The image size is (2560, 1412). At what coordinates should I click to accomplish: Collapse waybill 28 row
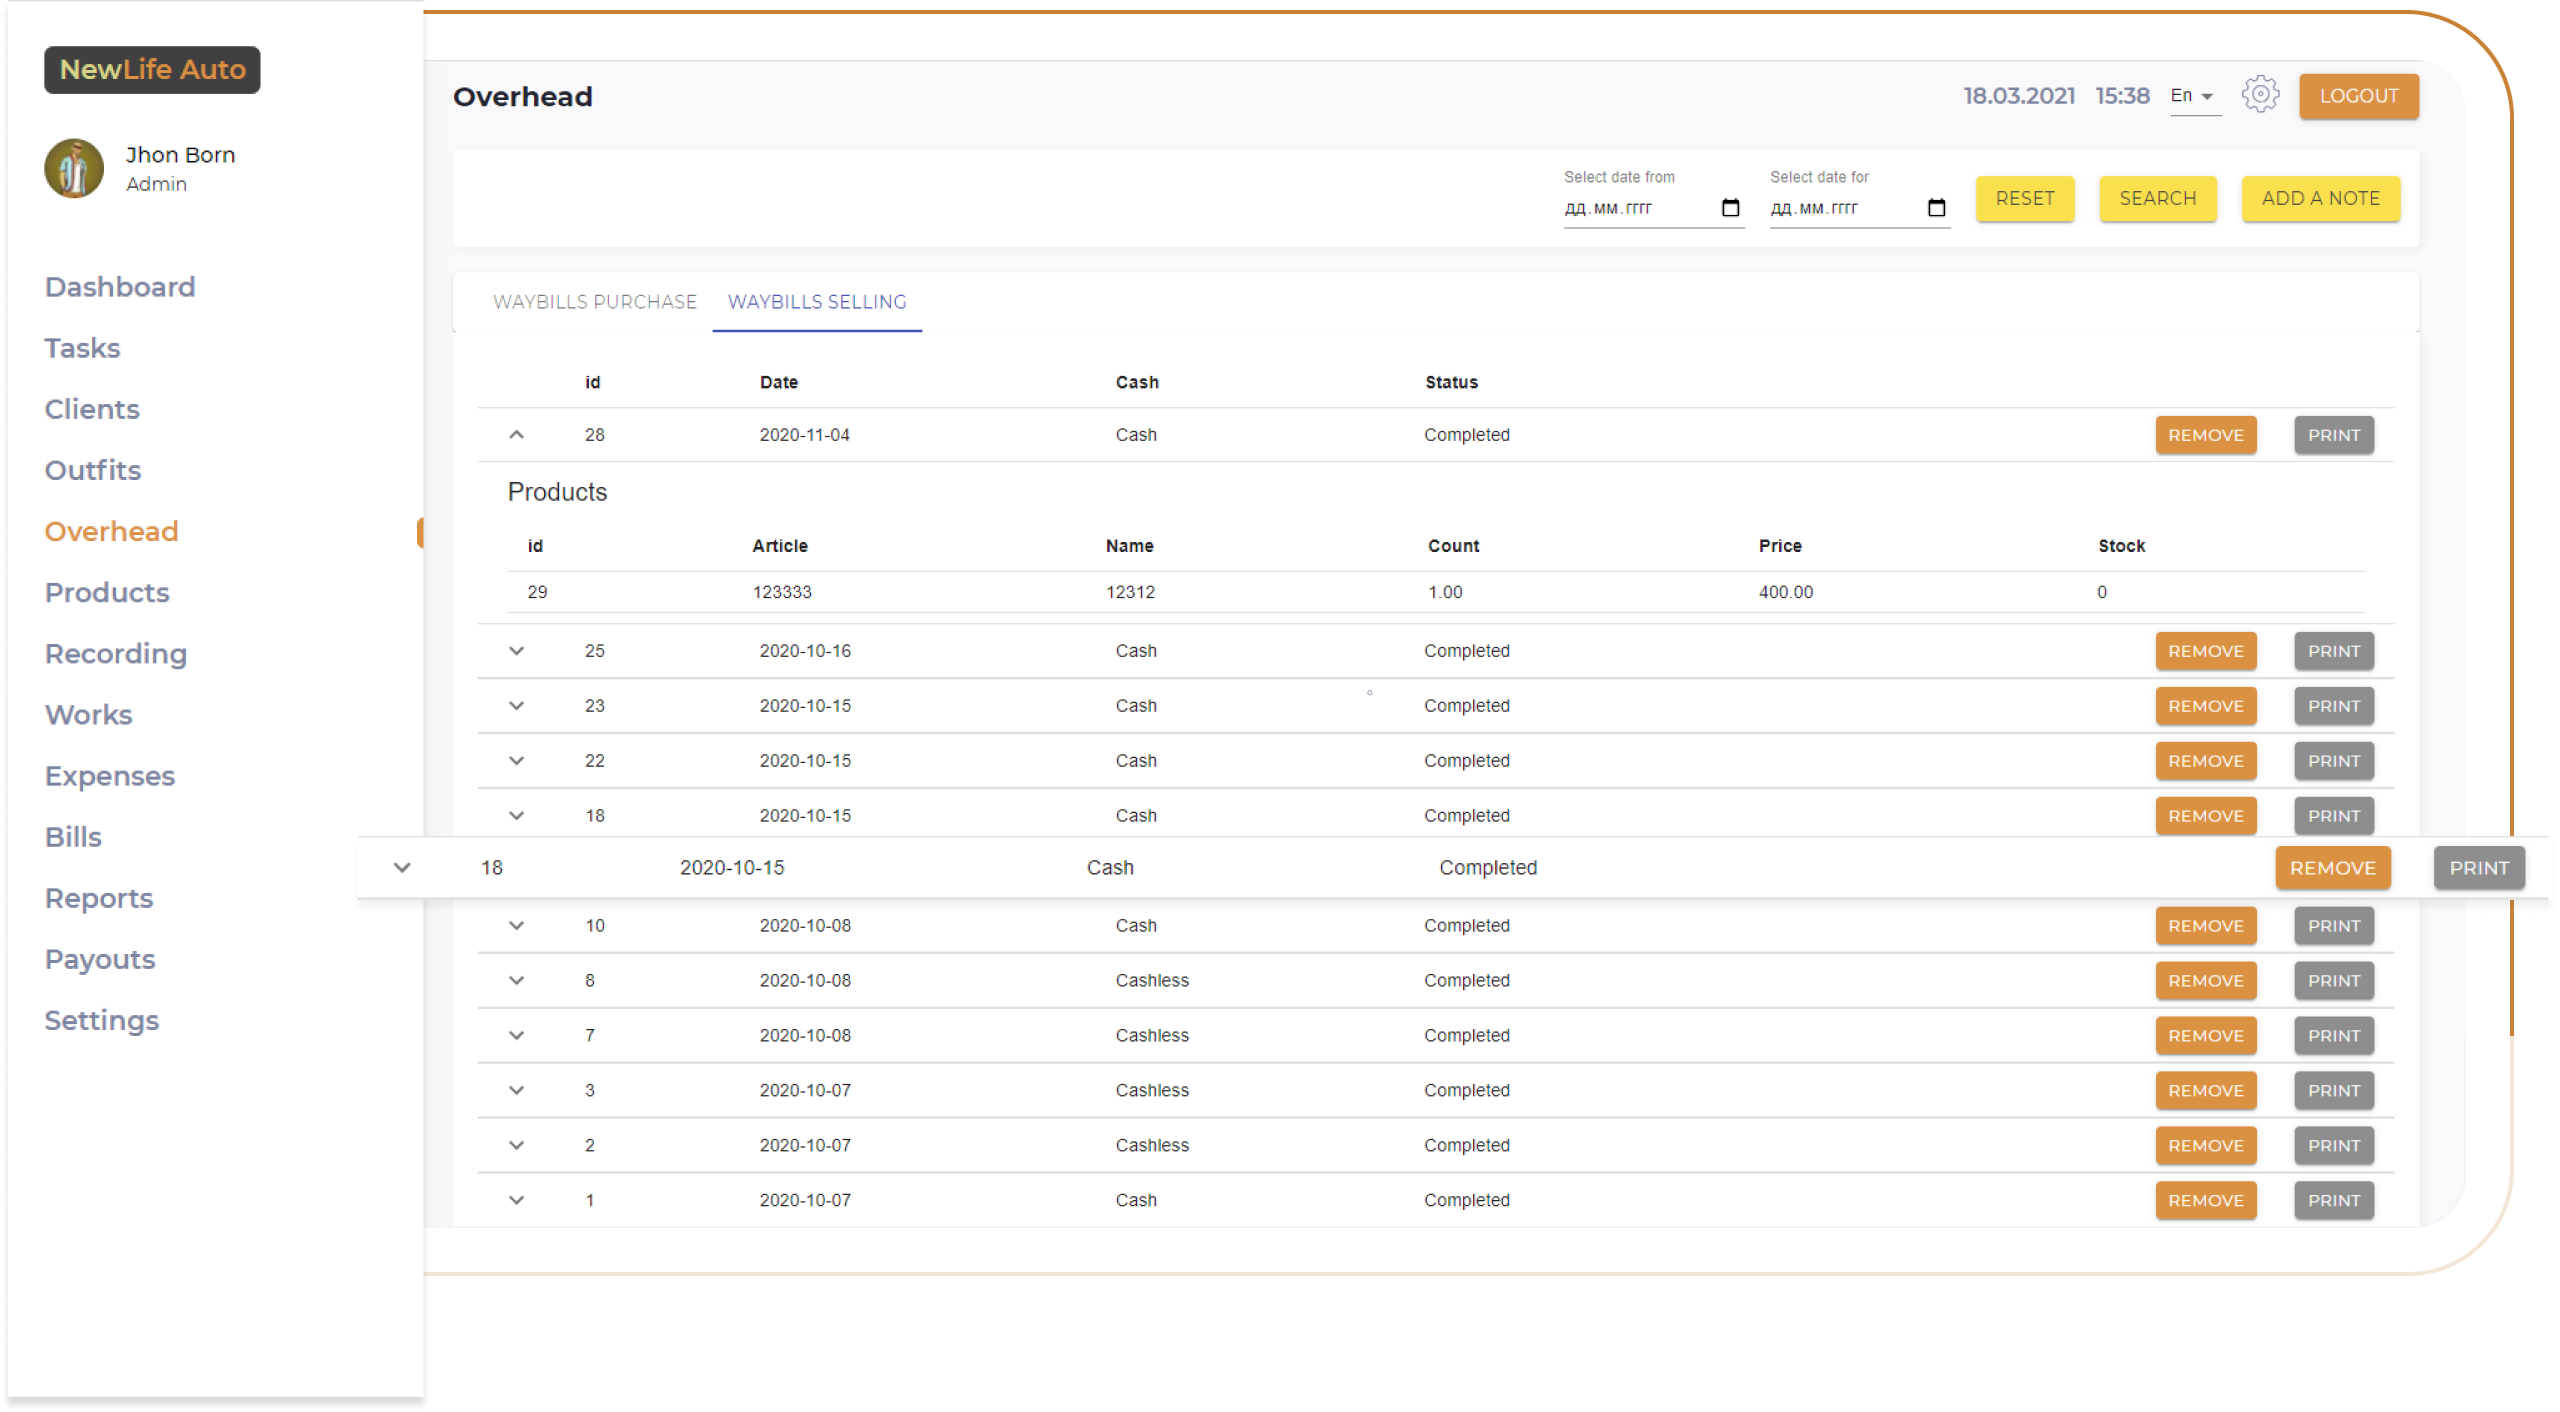516,435
